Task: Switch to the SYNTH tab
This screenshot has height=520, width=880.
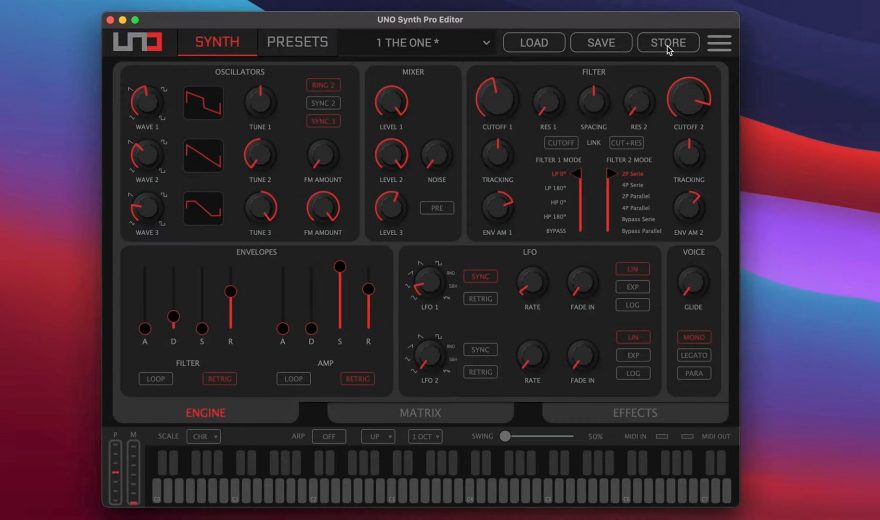Action: click(x=217, y=42)
